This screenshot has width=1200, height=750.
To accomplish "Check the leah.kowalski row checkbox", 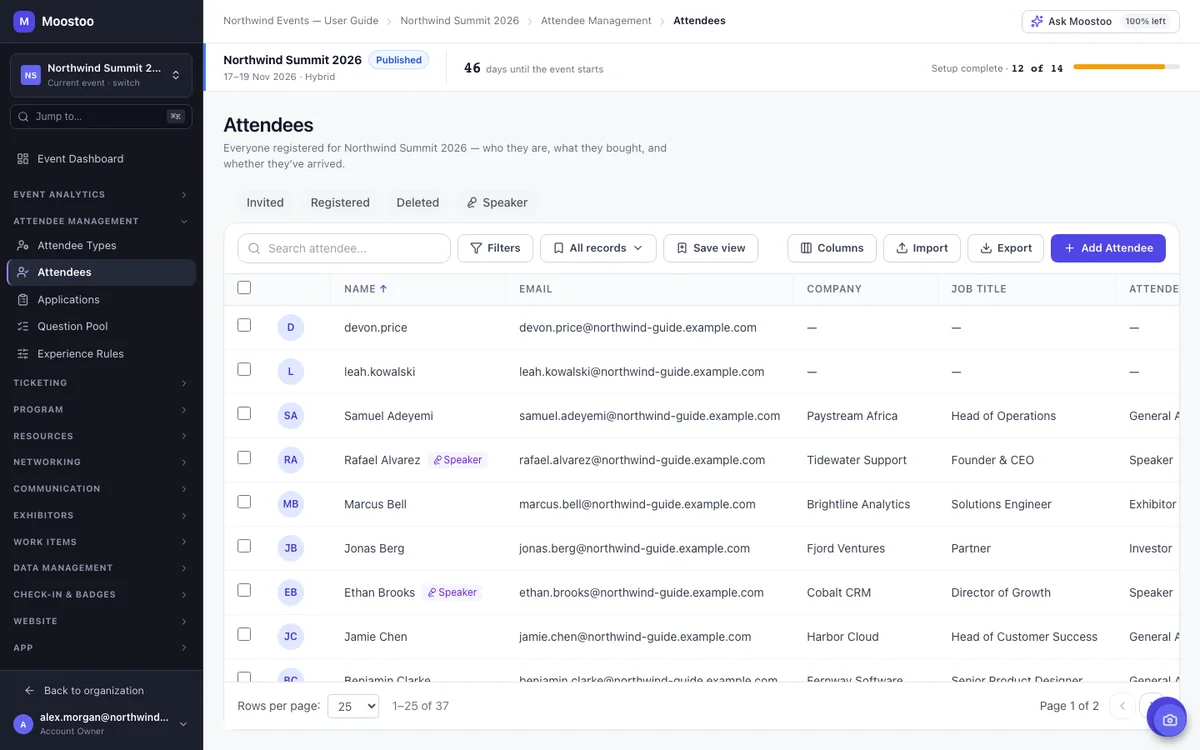I will [x=244, y=369].
